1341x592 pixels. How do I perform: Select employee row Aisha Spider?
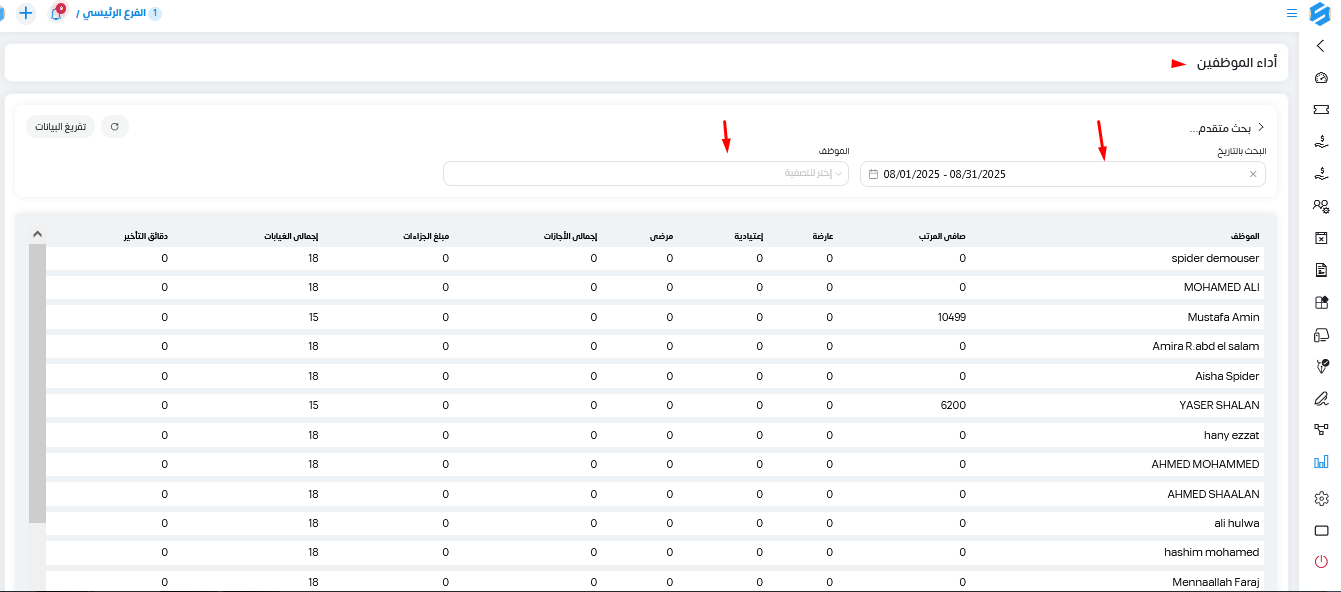[x=653, y=376]
